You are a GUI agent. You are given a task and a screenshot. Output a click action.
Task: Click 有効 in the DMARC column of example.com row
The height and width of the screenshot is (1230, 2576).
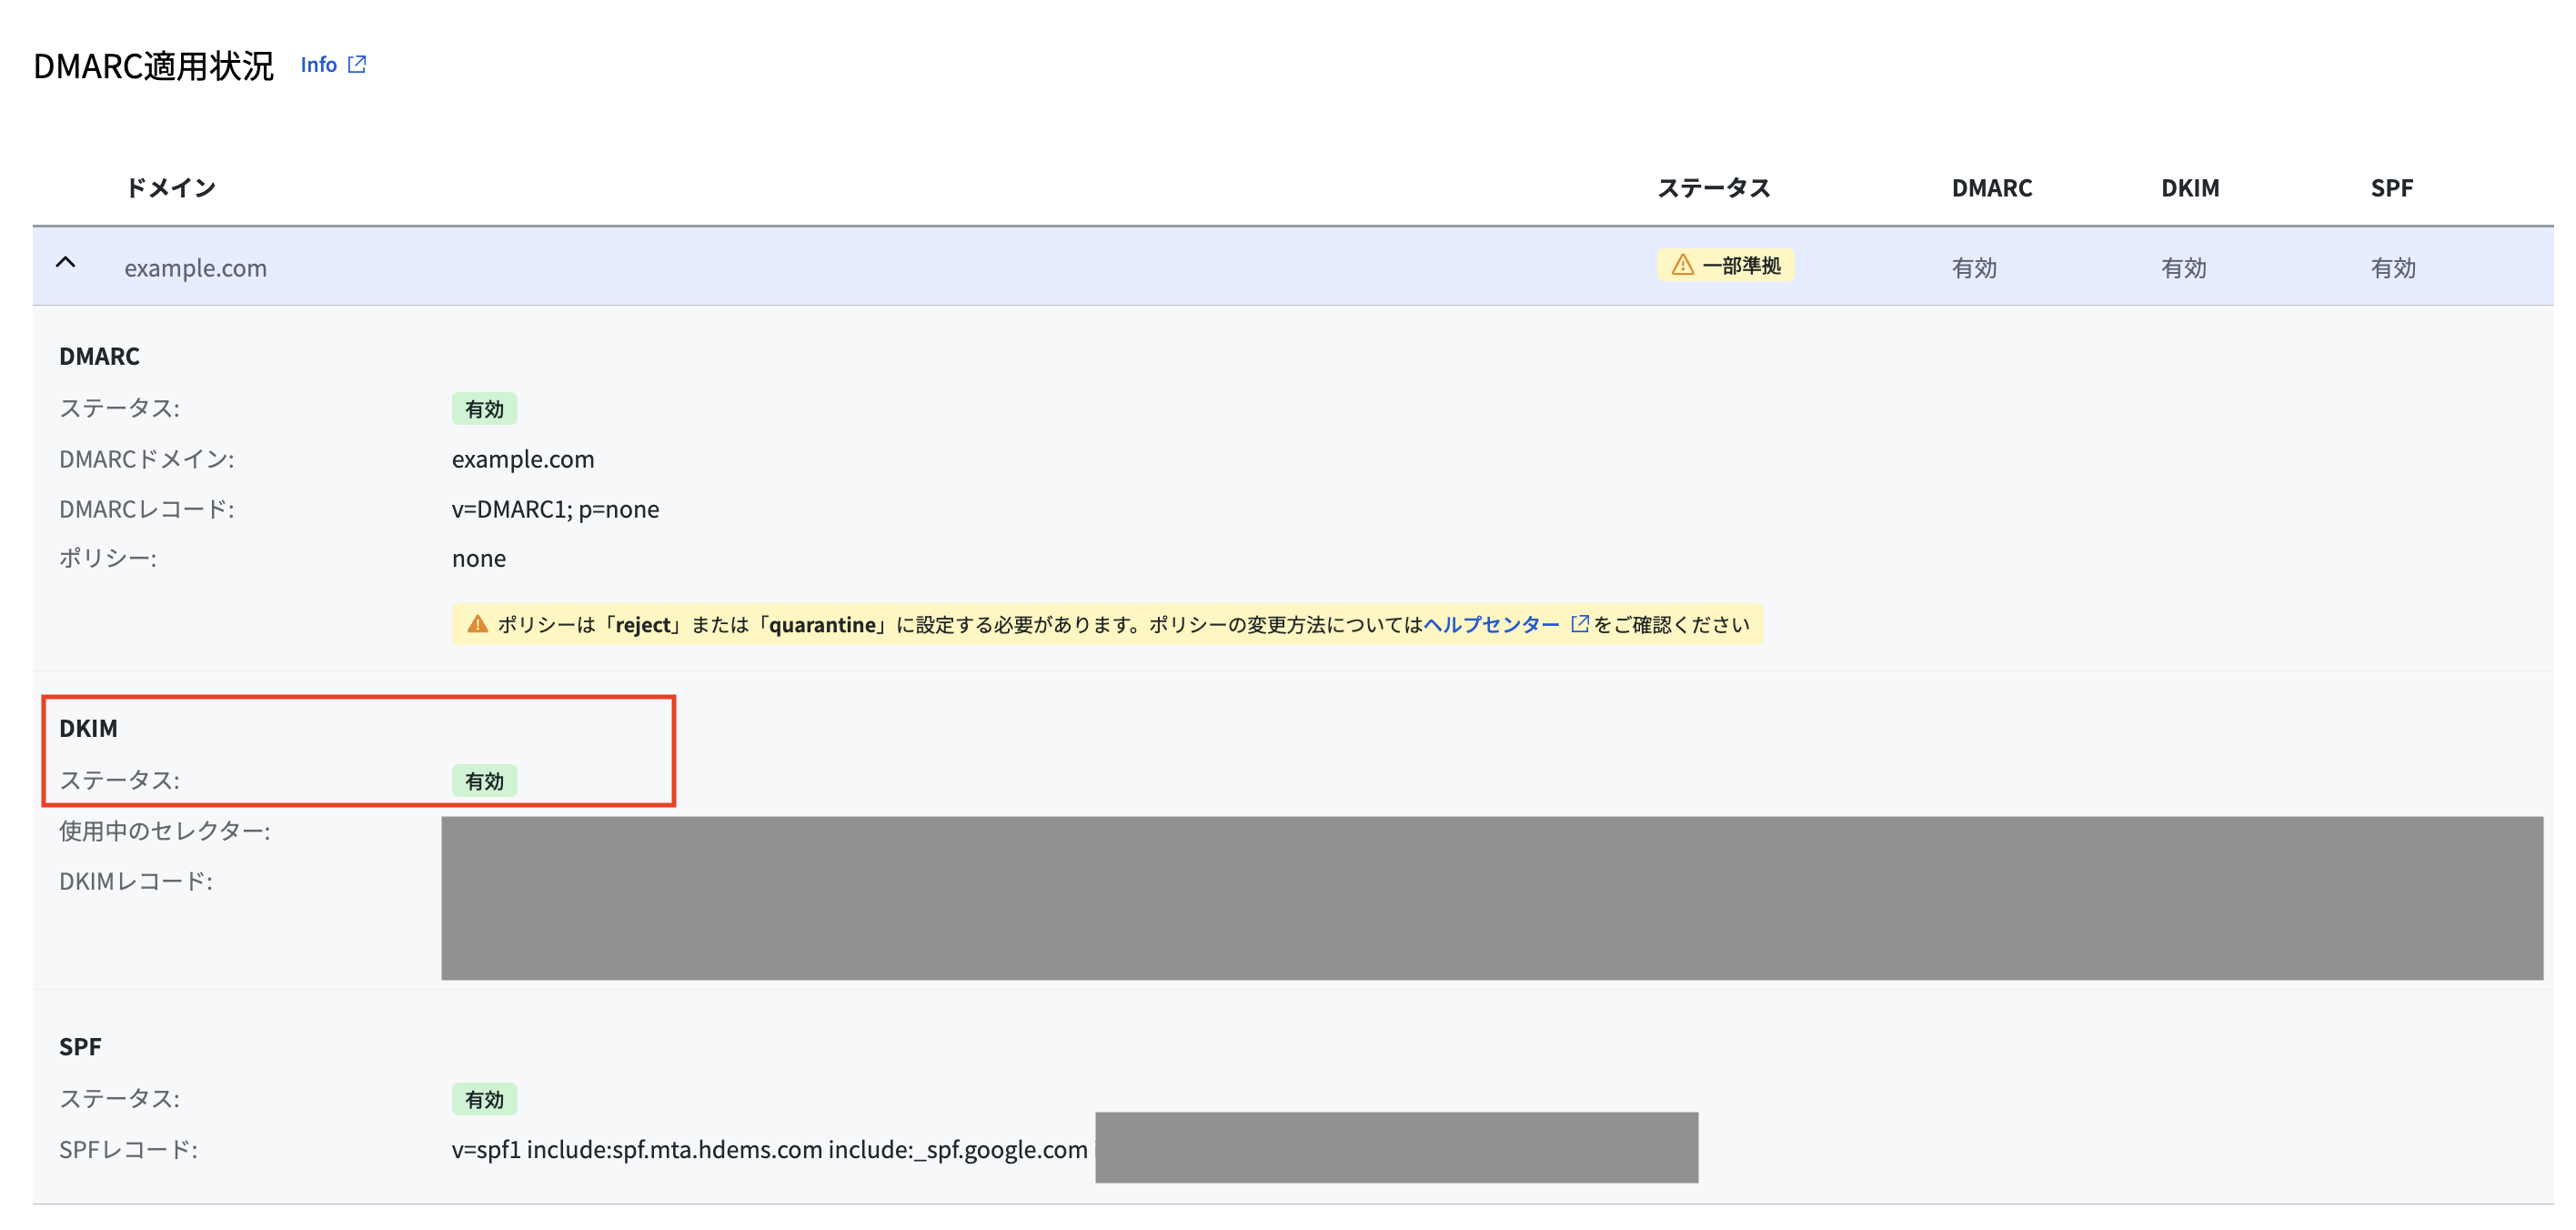[1974, 268]
